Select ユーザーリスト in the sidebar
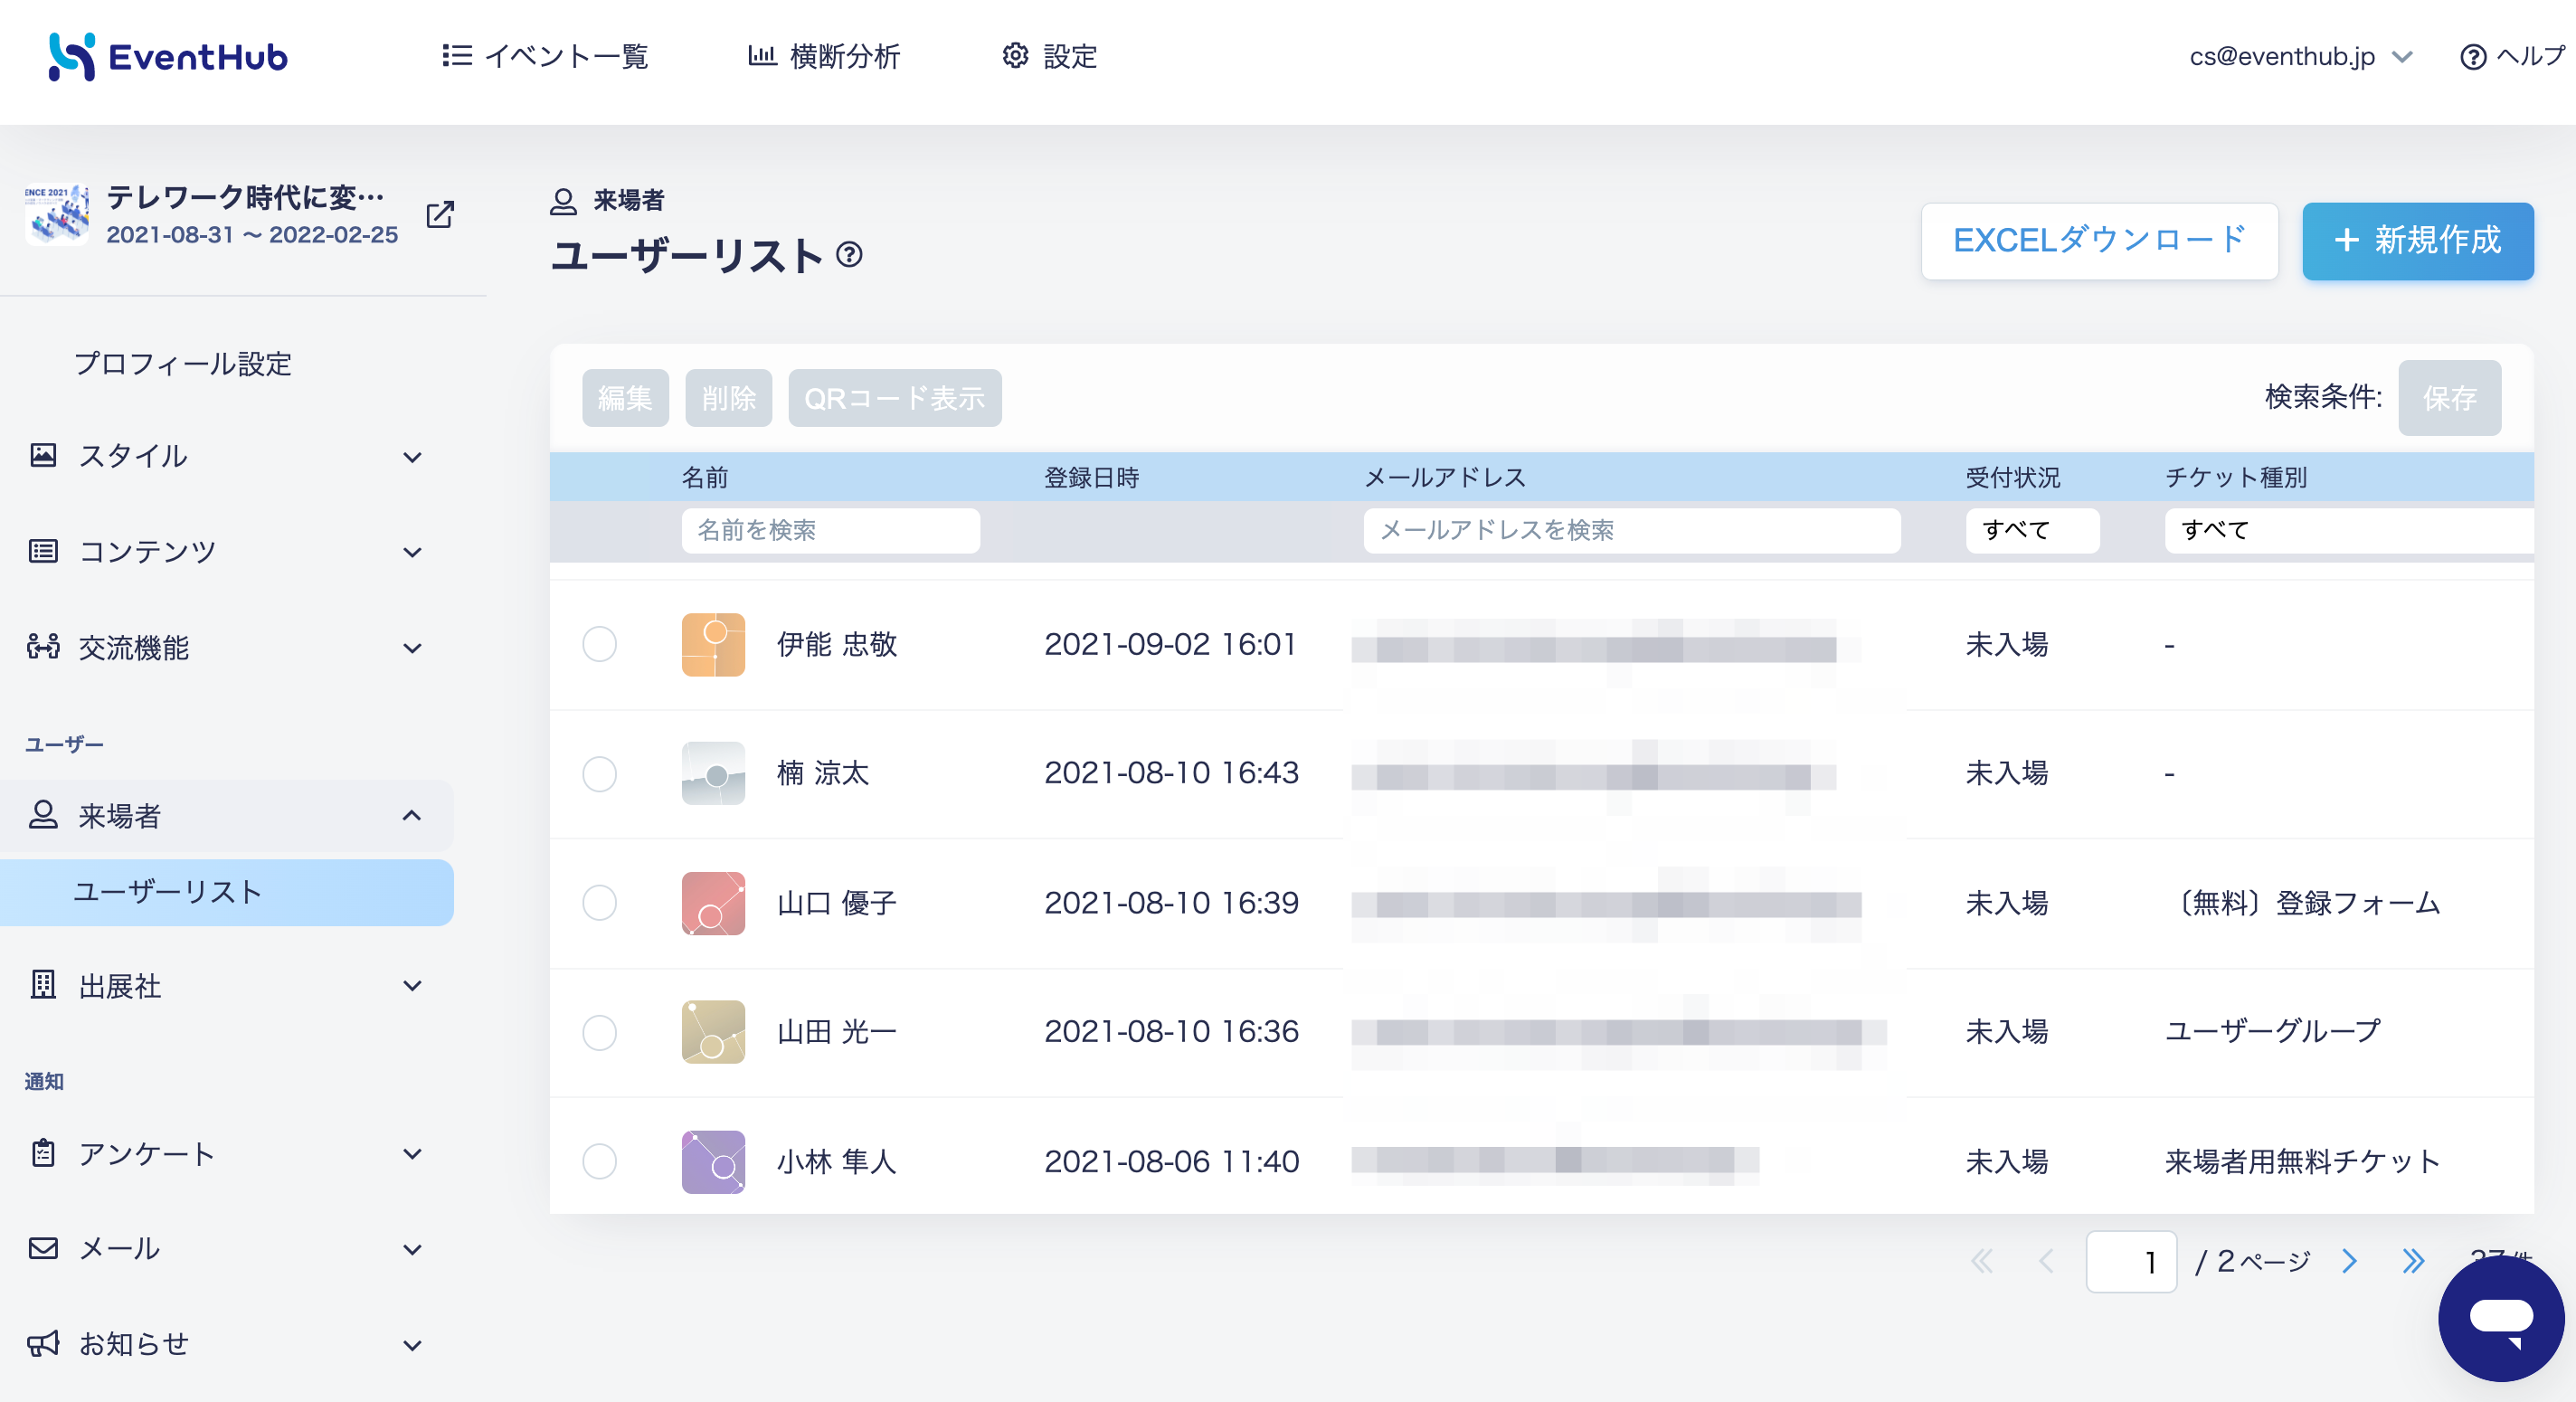This screenshot has width=2576, height=1402. tap(228, 892)
